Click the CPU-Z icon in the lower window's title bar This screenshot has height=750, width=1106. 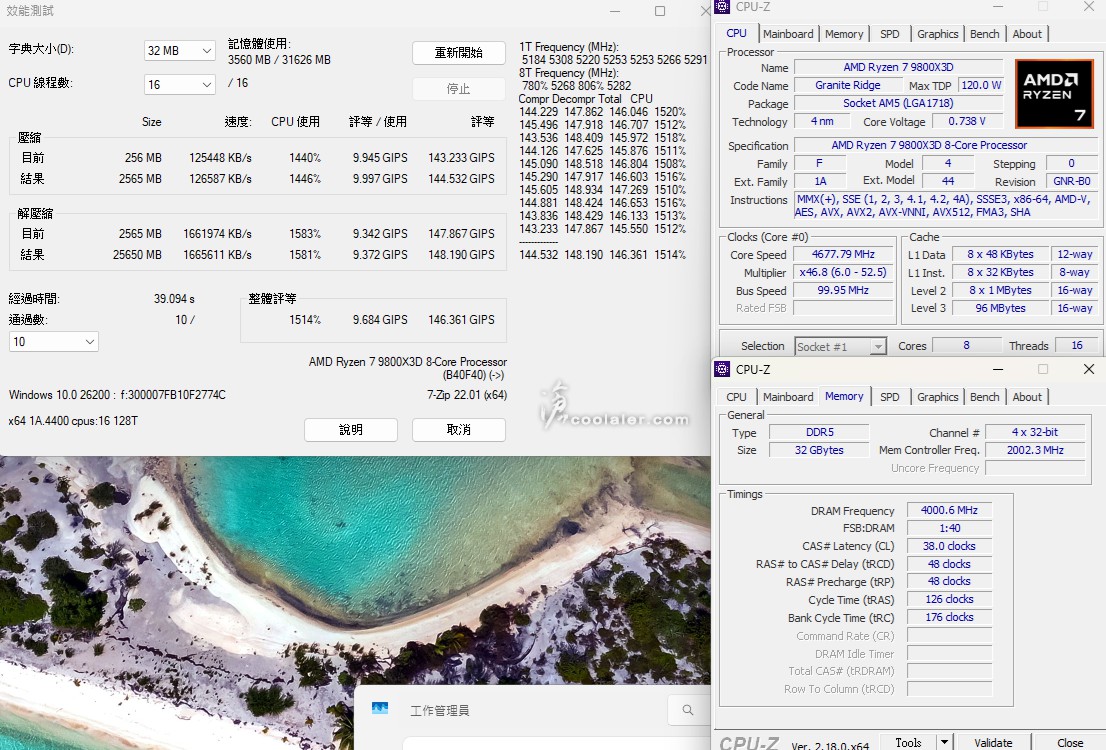(x=722, y=369)
